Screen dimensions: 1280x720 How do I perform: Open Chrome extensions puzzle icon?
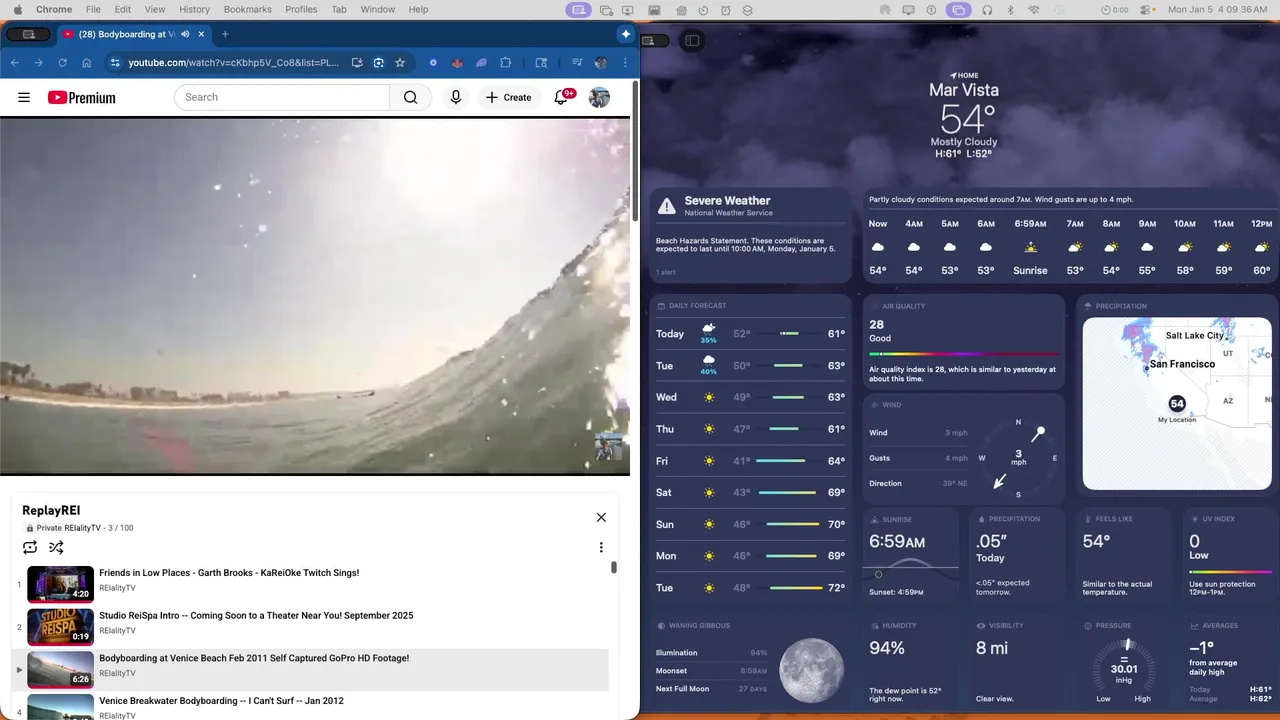pyautogui.click(x=505, y=62)
